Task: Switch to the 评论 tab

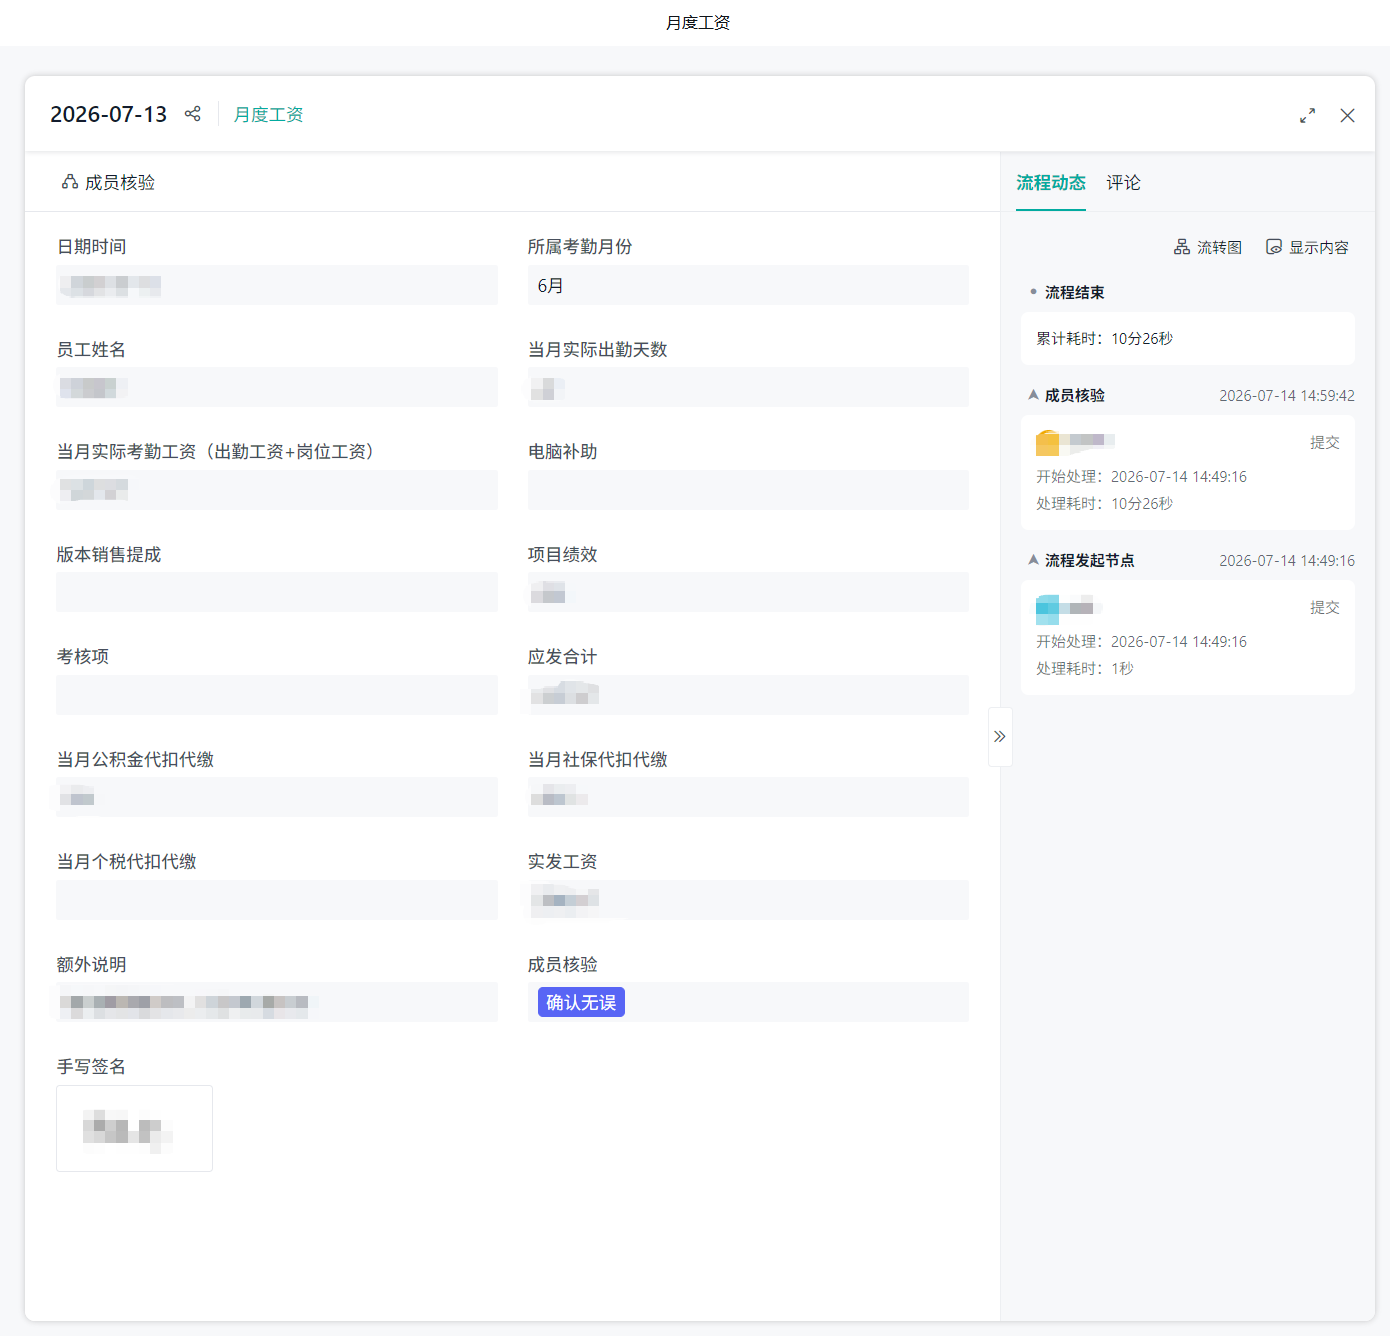Action: tap(1123, 182)
